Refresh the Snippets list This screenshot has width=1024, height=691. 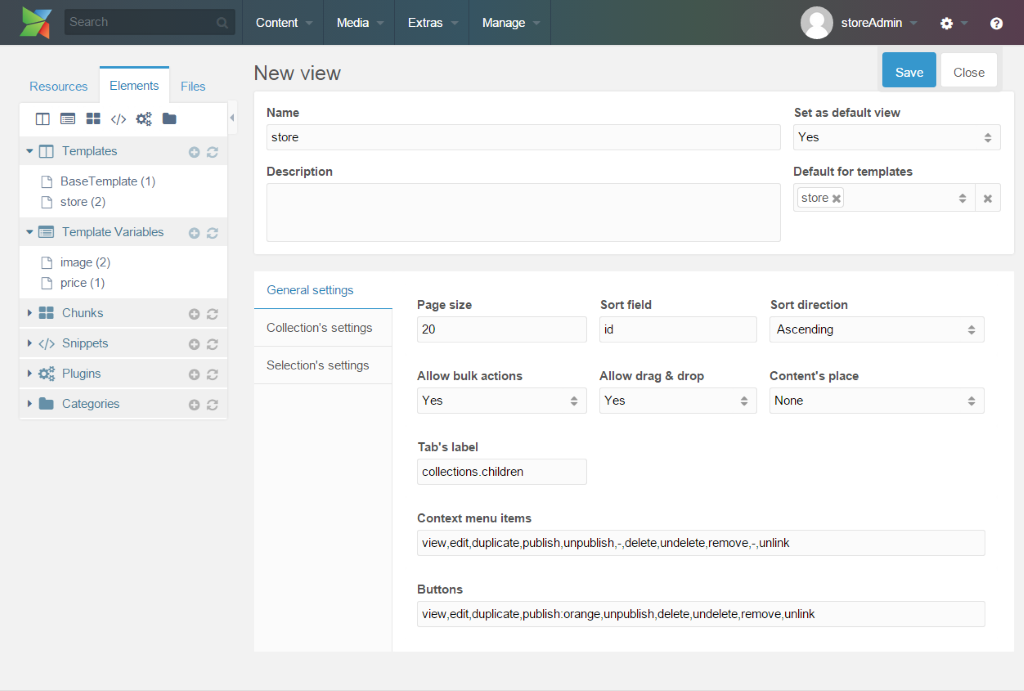tap(212, 344)
